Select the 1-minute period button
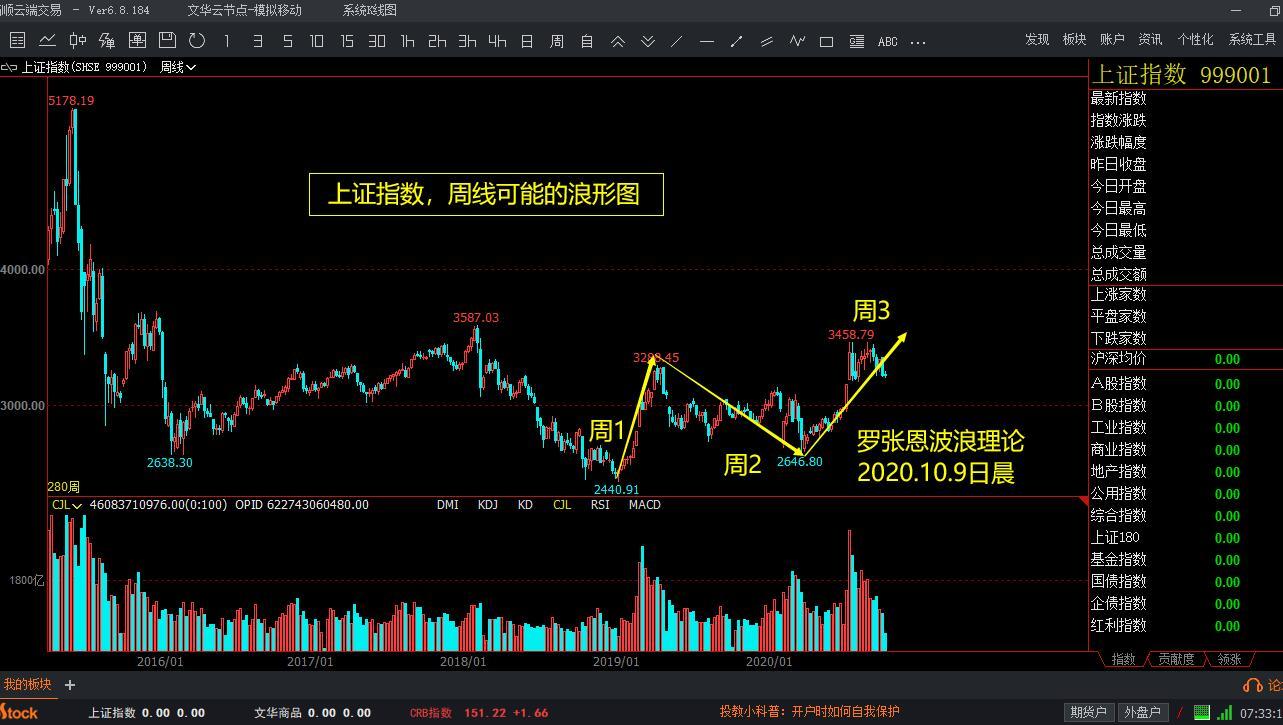Viewport: 1283px width, 725px height. [x=227, y=41]
